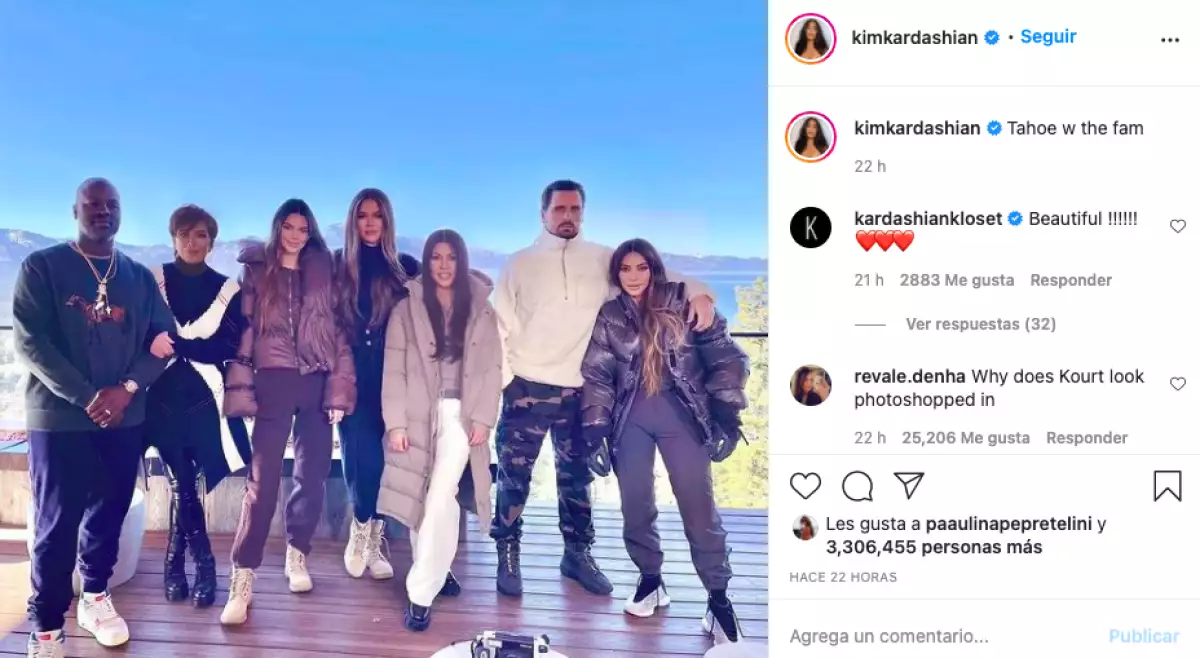Open the three-dot more options menu
The image size is (1200, 658).
(x=1170, y=40)
